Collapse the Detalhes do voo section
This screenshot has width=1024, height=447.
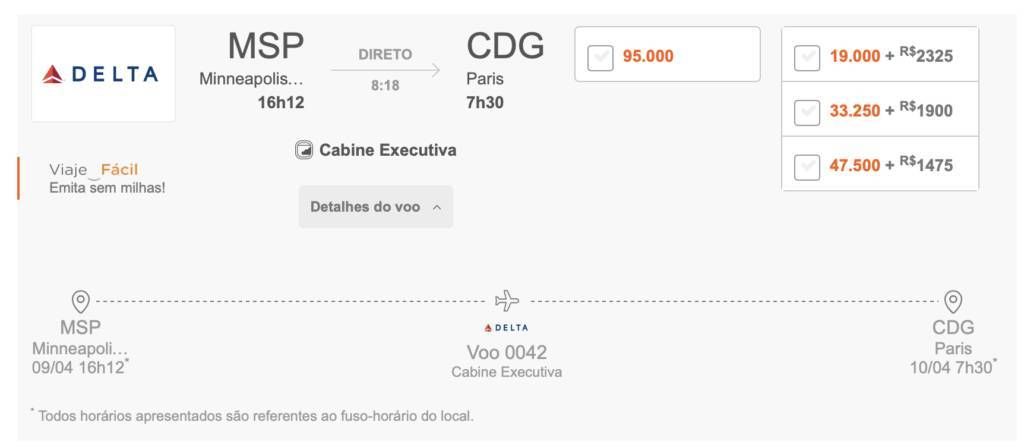click(x=376, y=207)
